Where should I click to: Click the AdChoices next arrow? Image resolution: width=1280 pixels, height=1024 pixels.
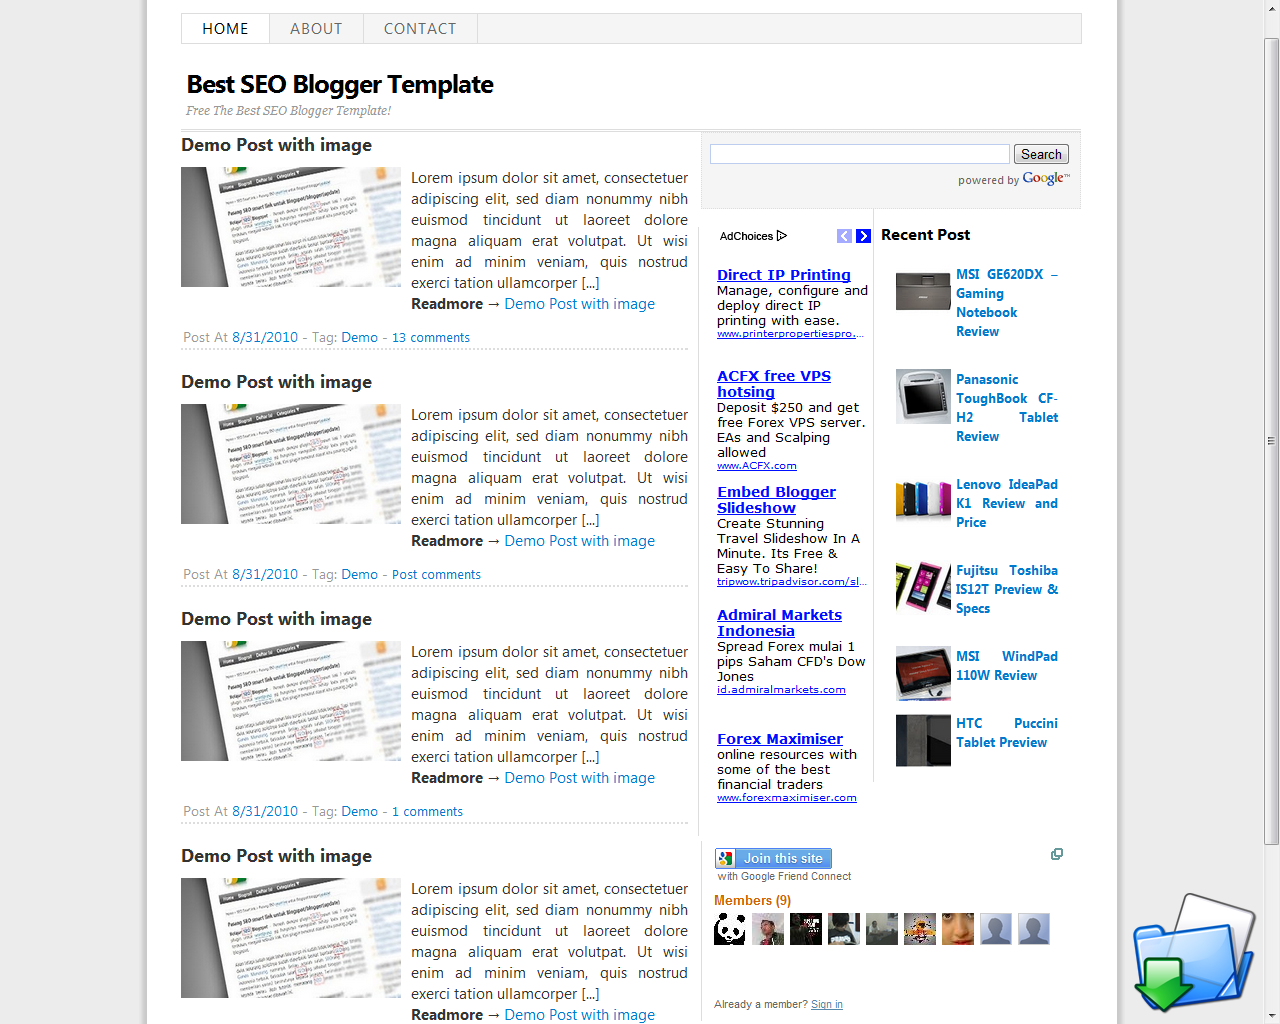click(863, 236)
